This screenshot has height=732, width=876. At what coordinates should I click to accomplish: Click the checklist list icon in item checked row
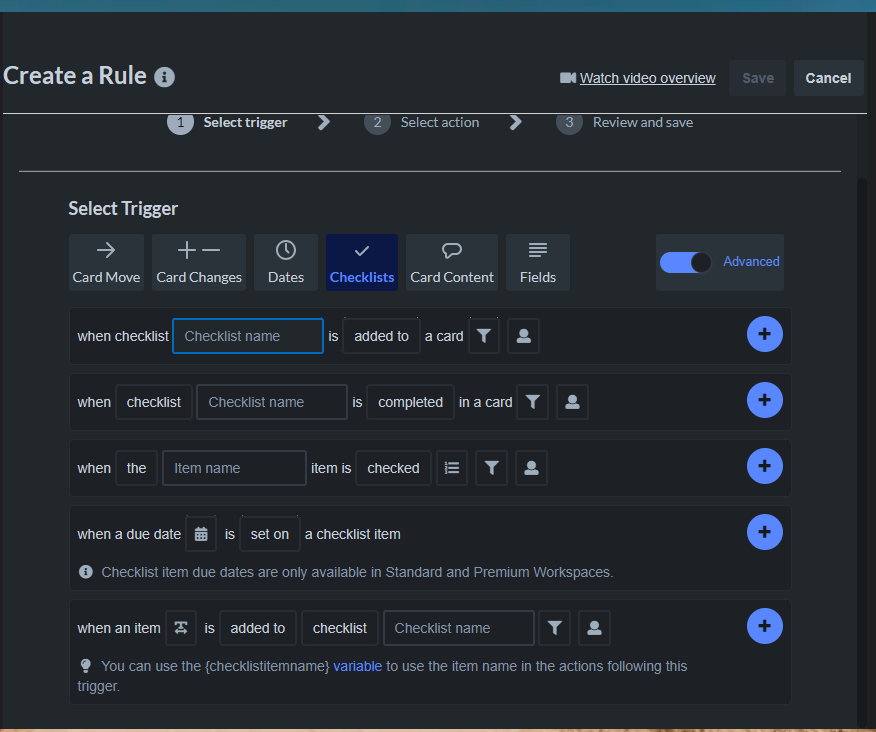[451, 468]
